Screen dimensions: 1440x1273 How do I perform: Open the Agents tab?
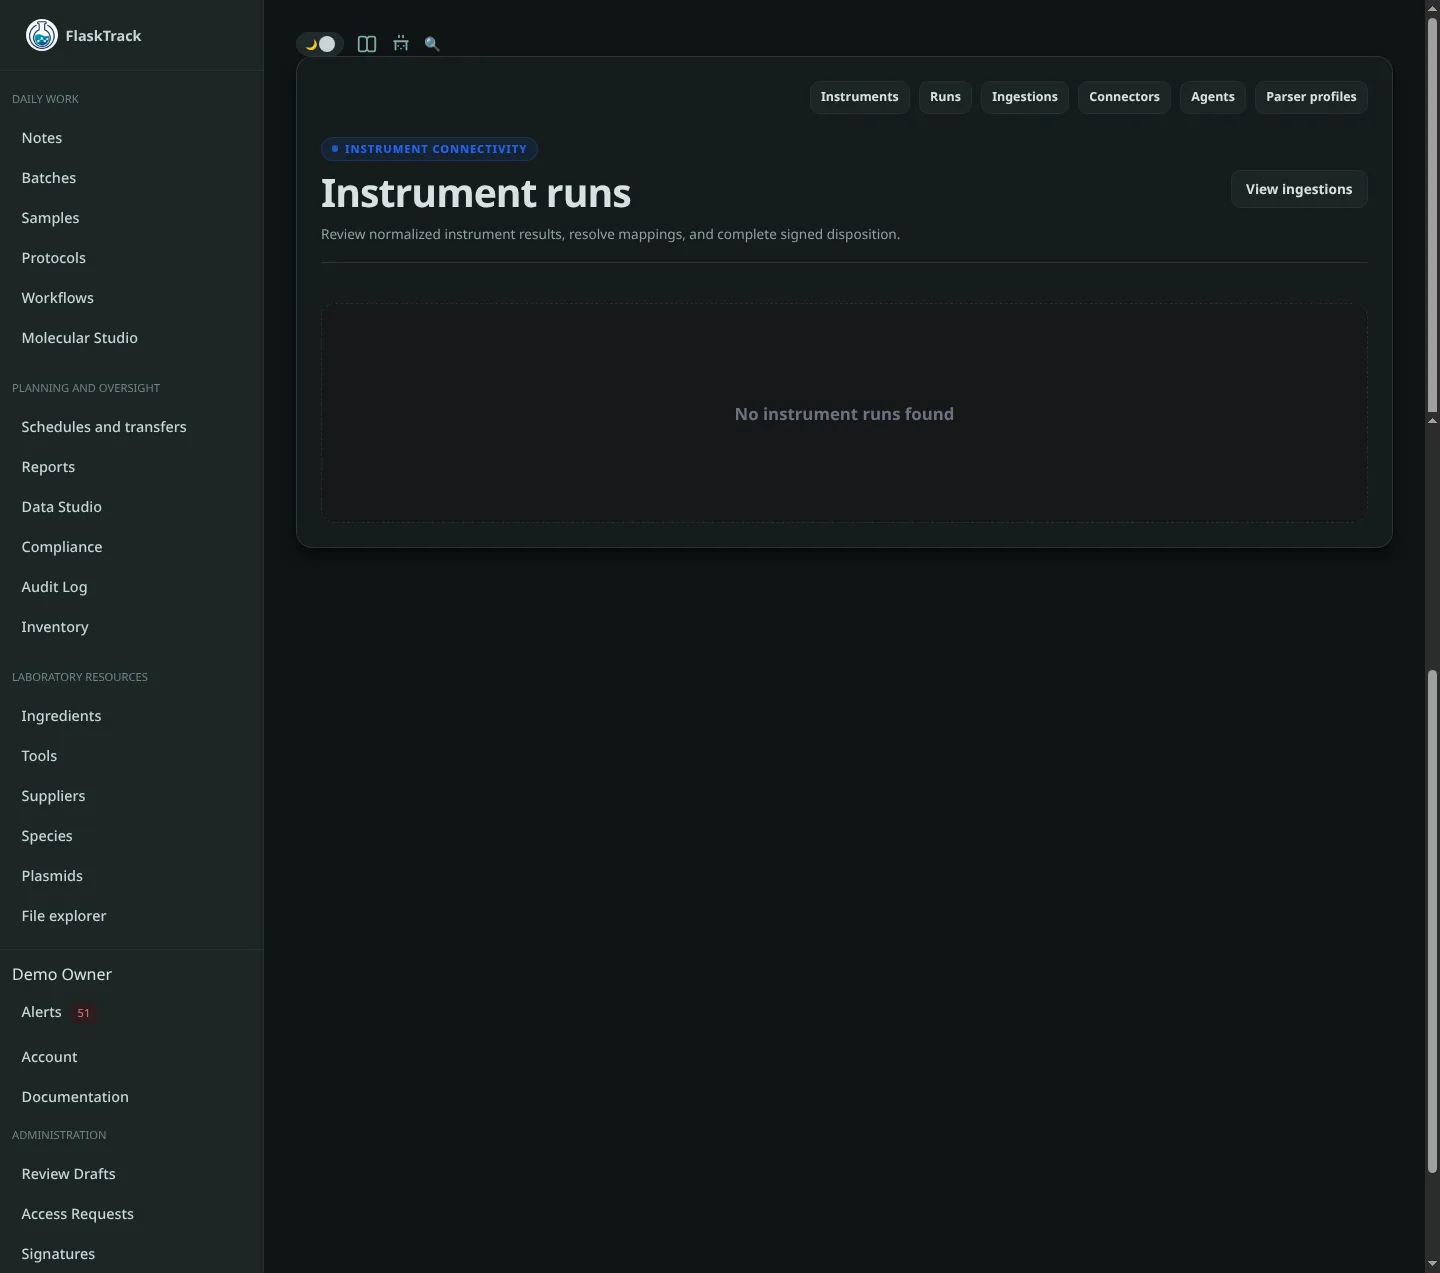(x=1212, y=97)
